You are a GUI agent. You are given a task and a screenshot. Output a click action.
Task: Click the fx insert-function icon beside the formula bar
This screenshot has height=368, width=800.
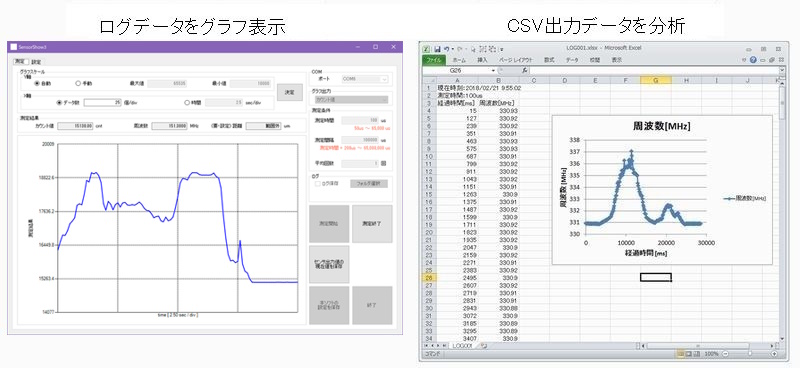tap(524, 70)
